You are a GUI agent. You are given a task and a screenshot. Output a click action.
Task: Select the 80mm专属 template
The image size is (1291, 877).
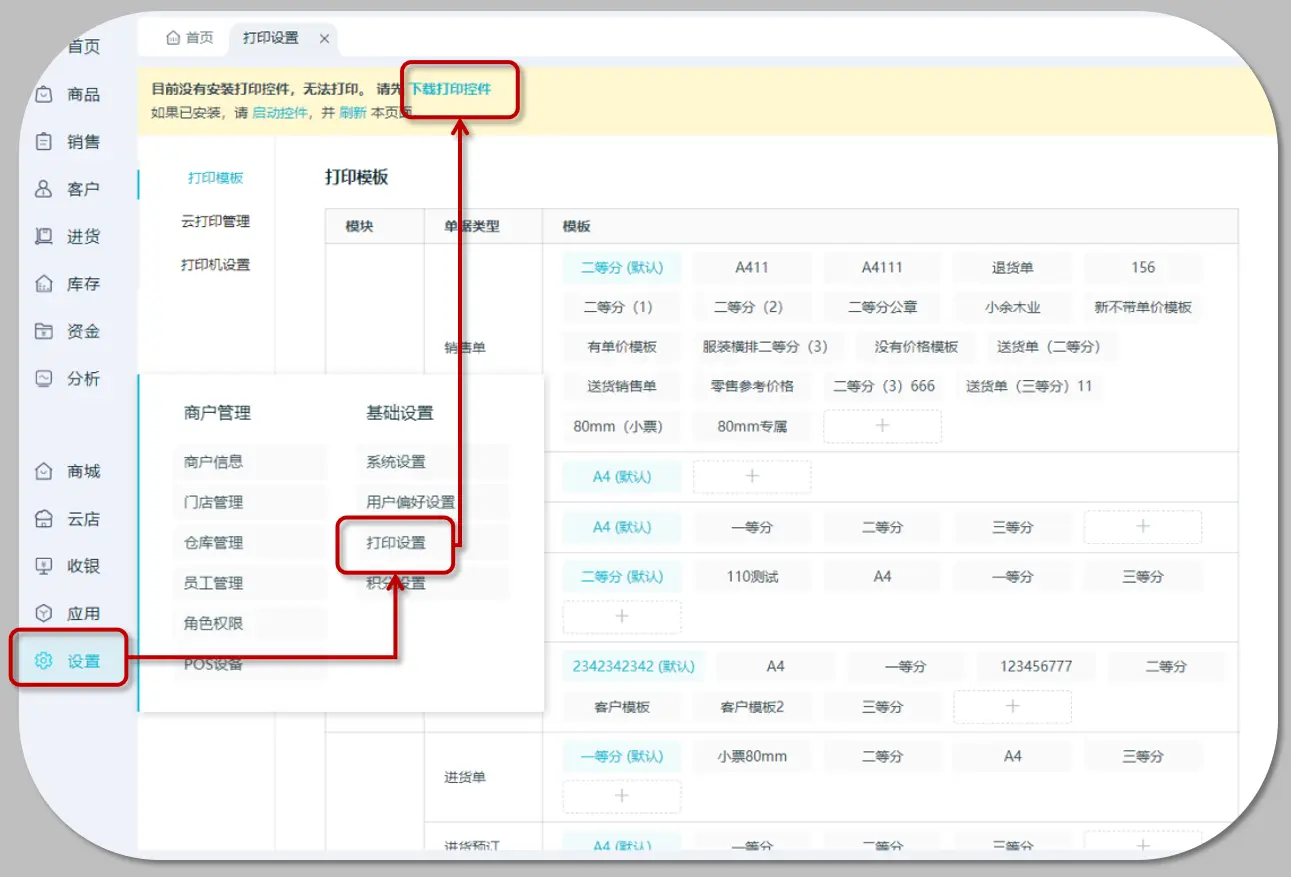752,426
